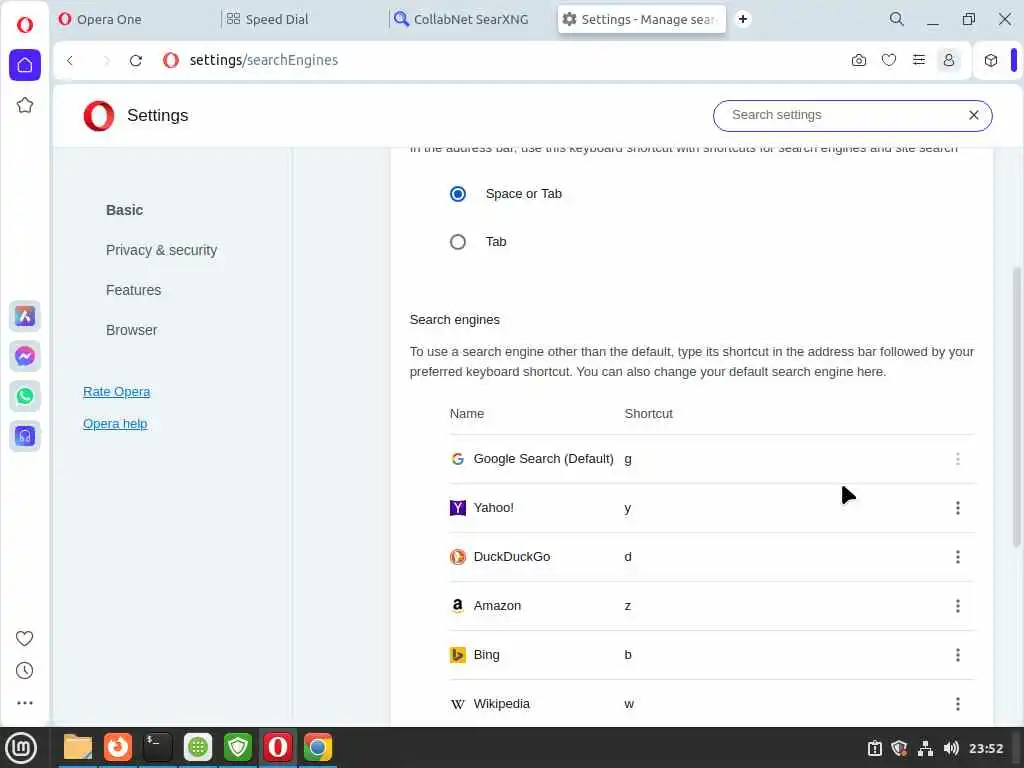Screen dimensions: 1024x768
Task: Open the Speed Dial home sidebar button
Action: click(25, 65)
